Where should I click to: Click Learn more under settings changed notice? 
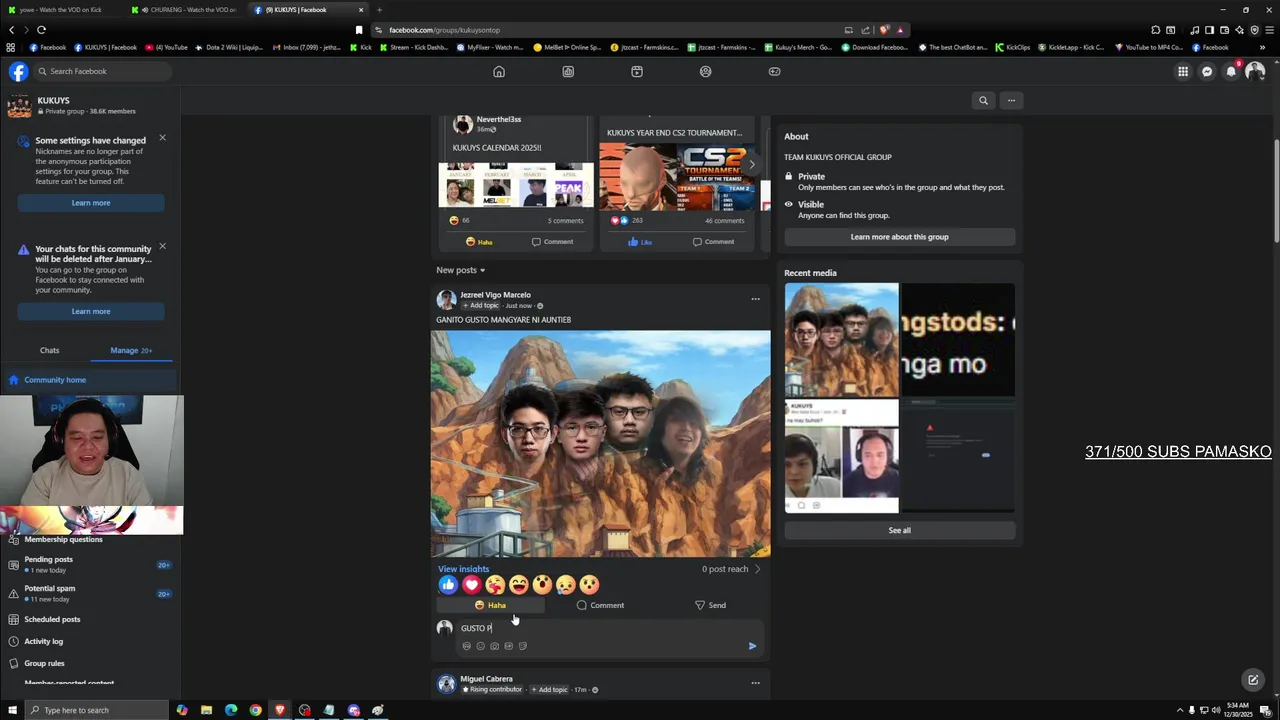pos(91,203)
